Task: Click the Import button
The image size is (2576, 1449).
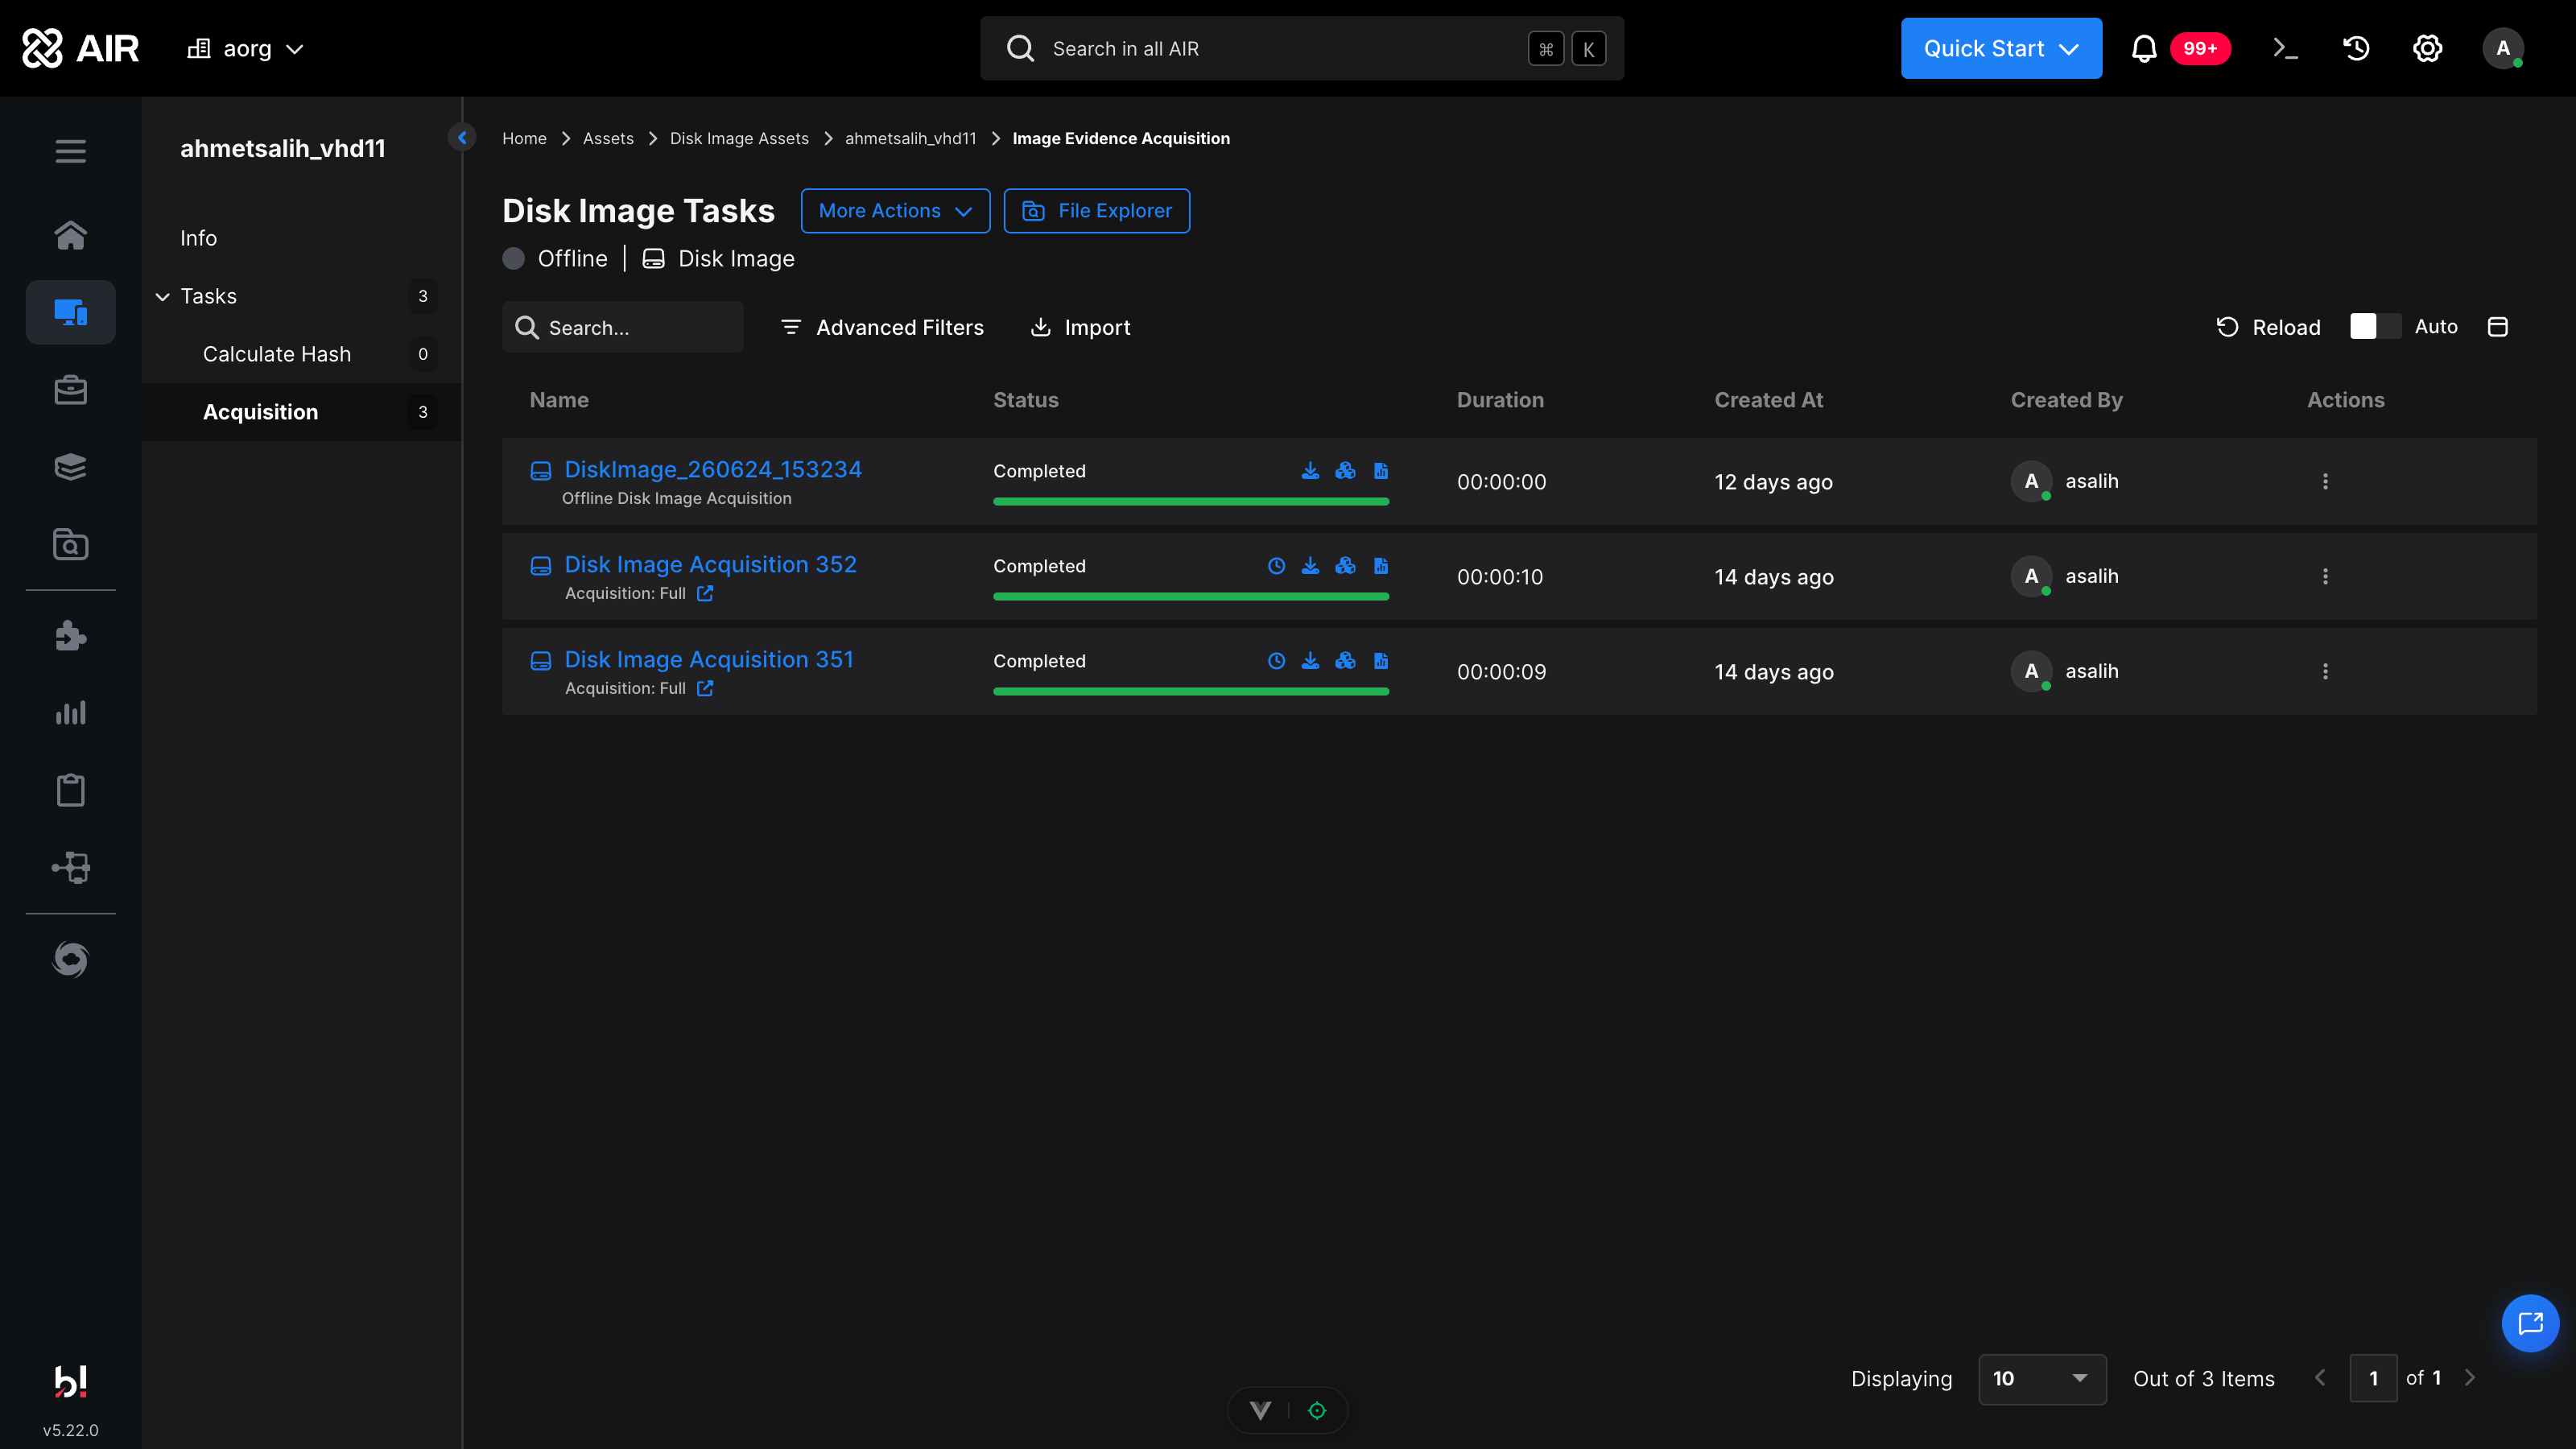Action: coord(1081,327)
